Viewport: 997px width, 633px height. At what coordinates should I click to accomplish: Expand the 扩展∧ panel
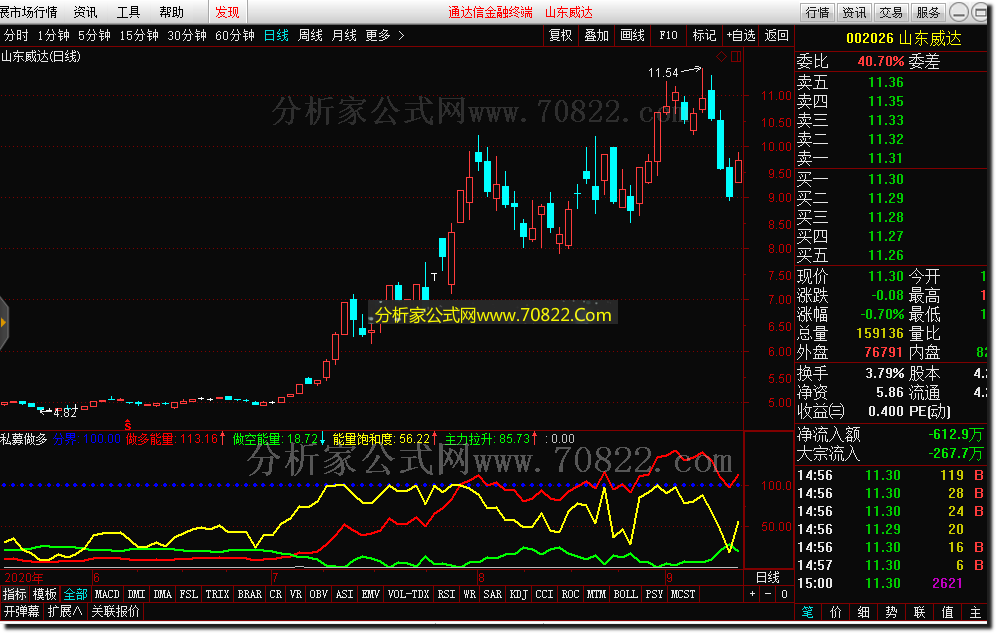65,611
